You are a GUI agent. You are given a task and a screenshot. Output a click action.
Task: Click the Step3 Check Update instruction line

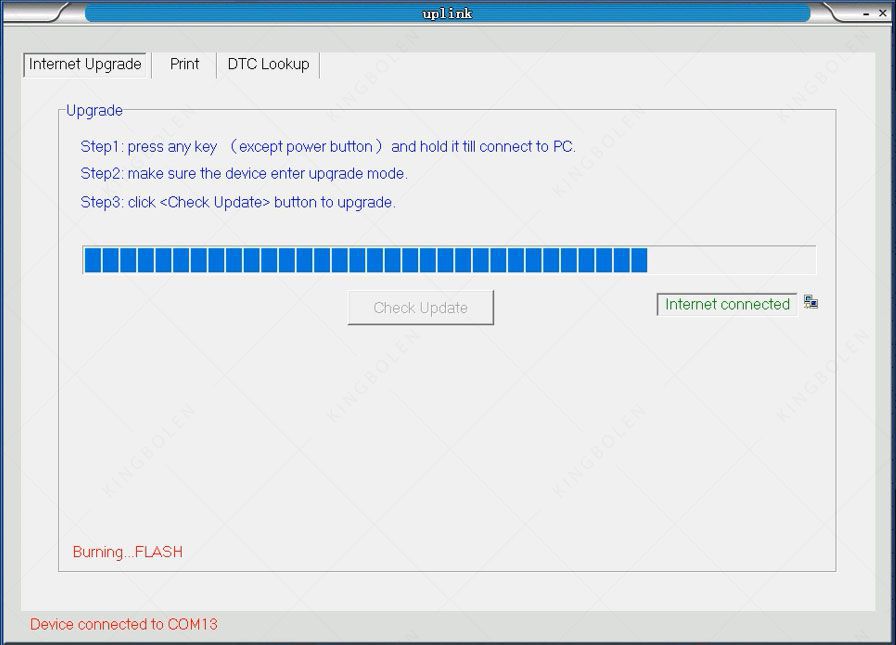(238, 202)
